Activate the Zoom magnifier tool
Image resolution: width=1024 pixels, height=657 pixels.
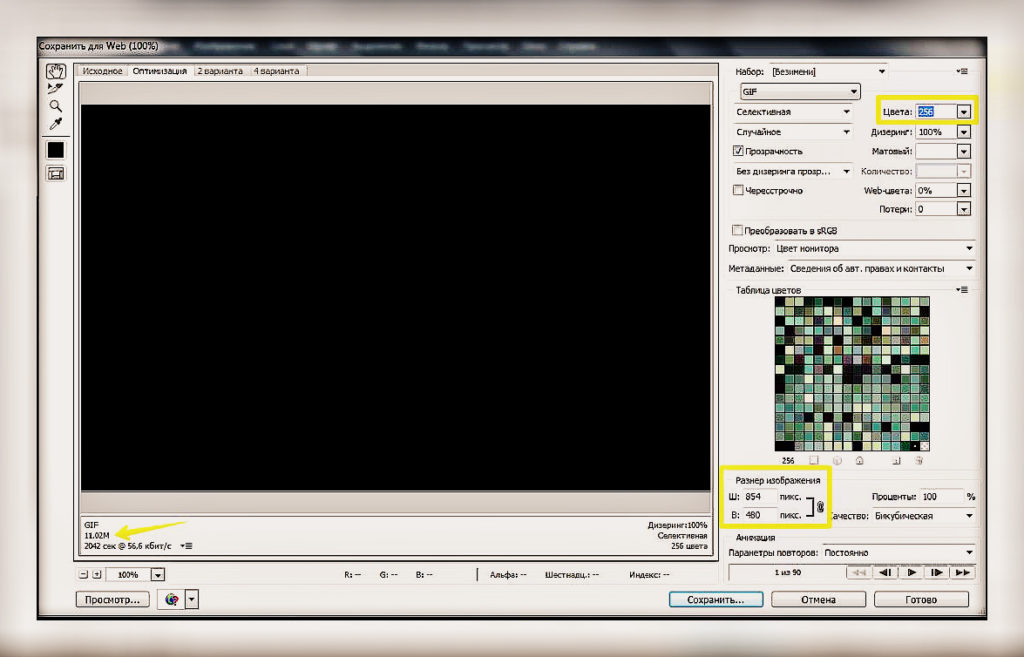point(56,106)
